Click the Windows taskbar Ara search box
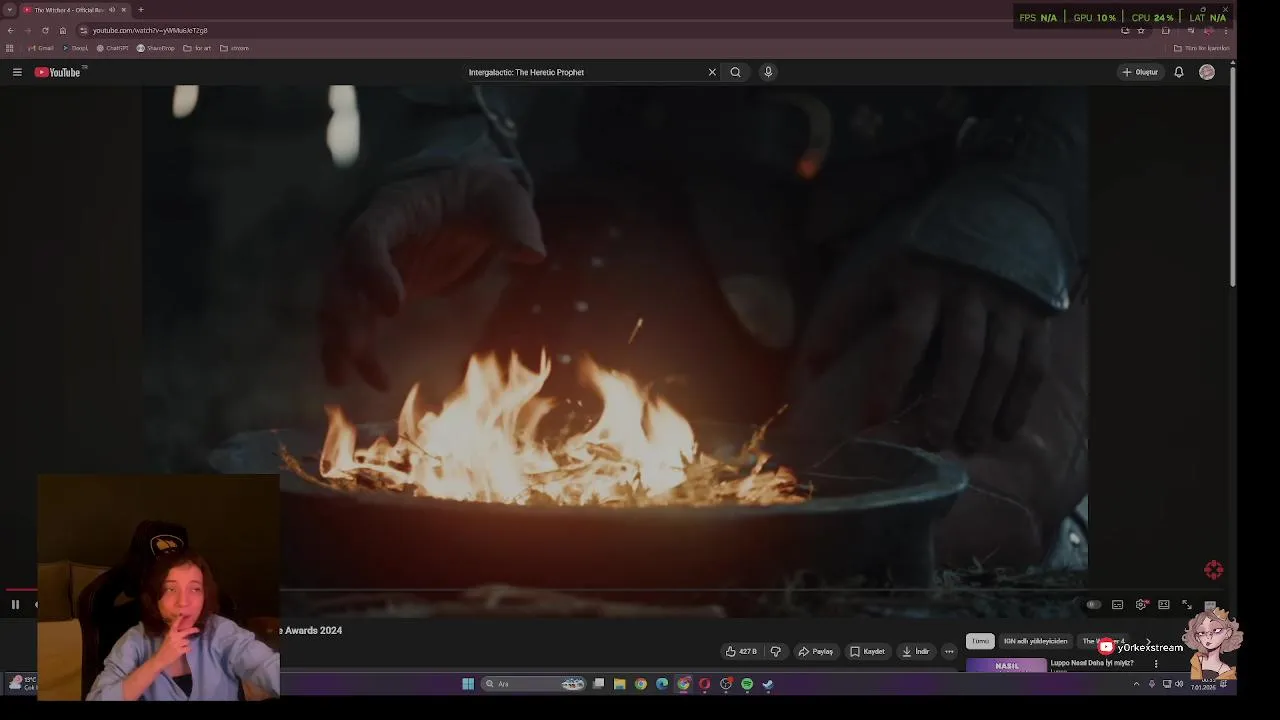Screen dimensions: 1280x720 [533, 684]
